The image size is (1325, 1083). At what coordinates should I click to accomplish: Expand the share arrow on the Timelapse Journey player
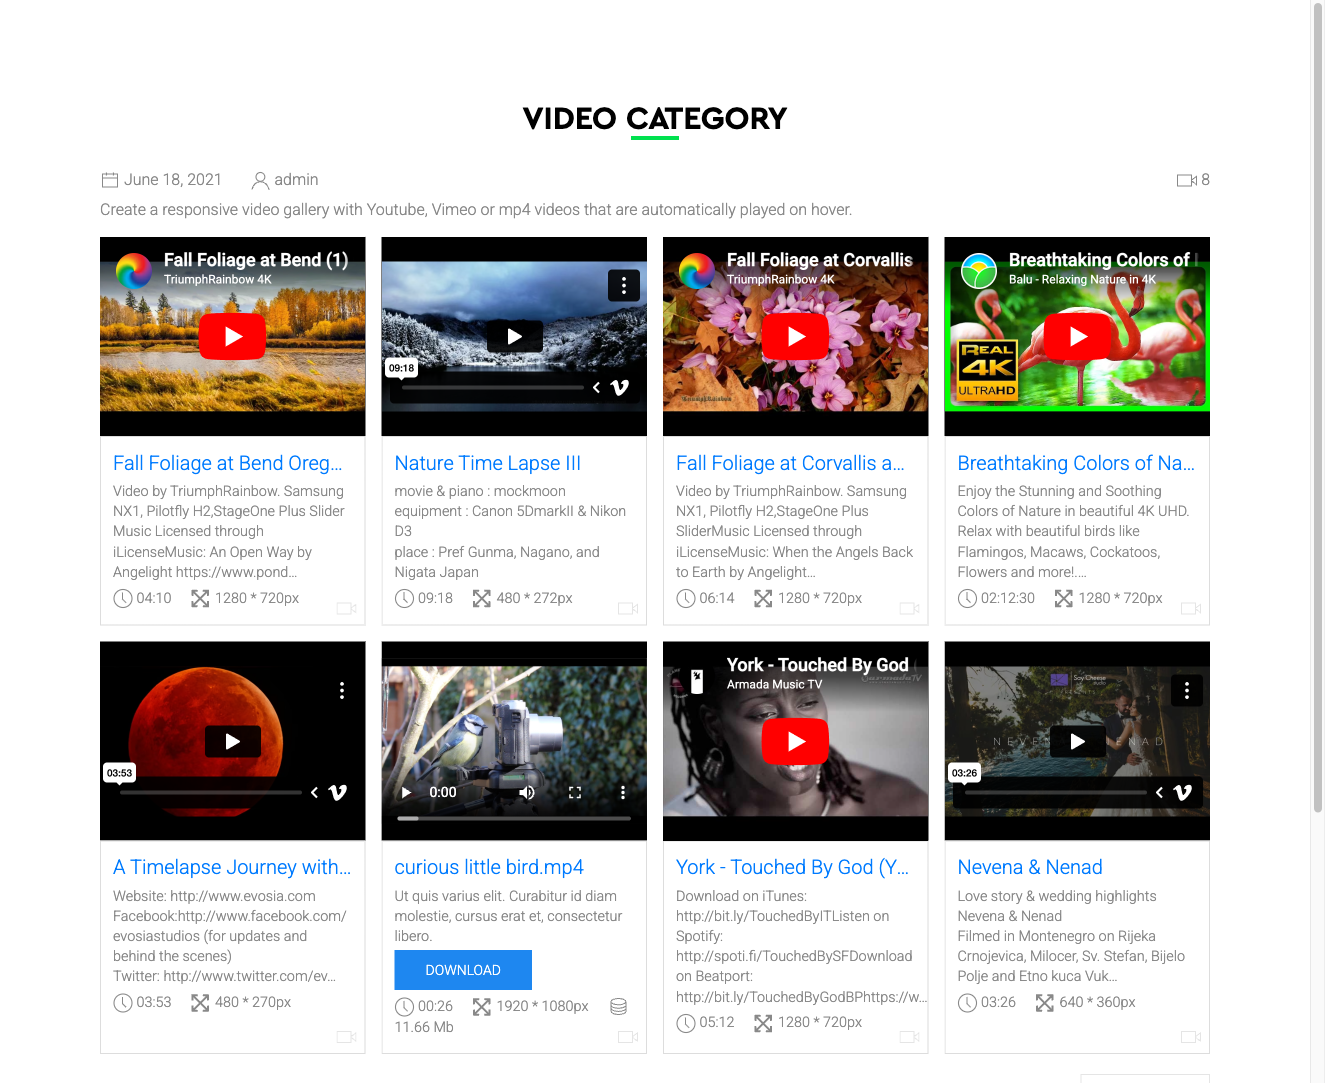313,792
